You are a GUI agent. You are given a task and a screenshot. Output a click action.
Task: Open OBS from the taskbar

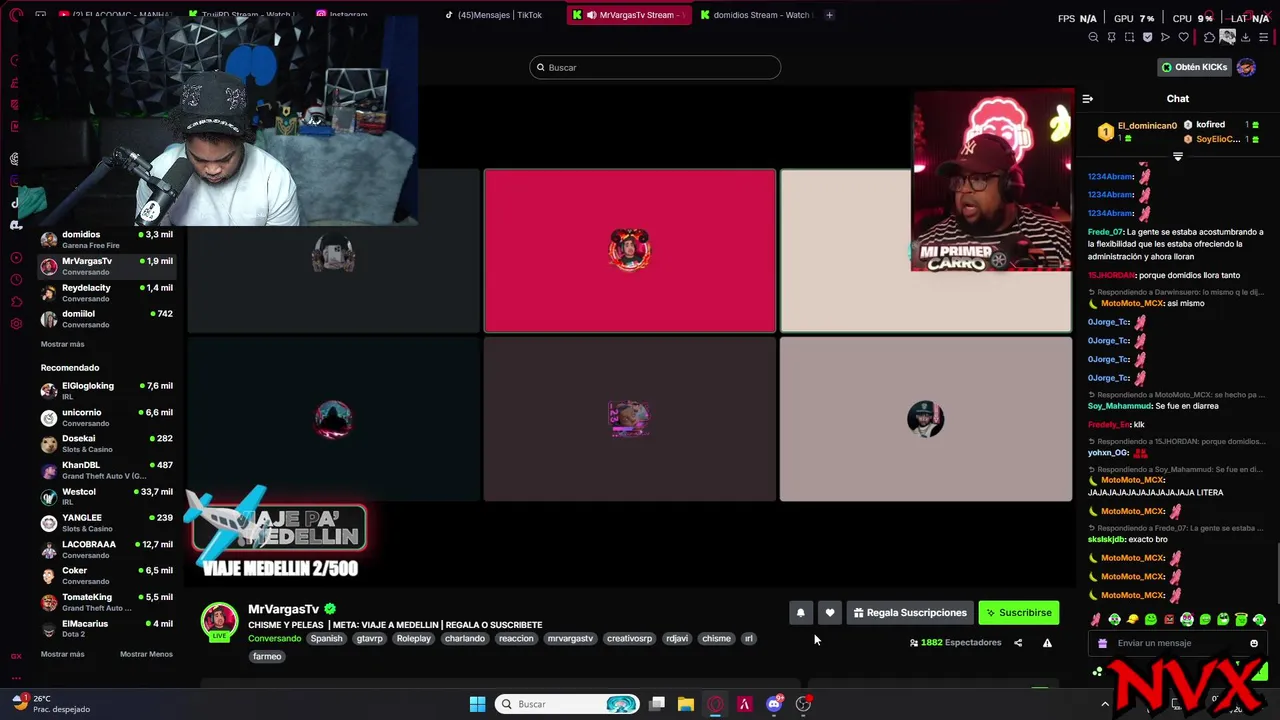tap(803, 704)
